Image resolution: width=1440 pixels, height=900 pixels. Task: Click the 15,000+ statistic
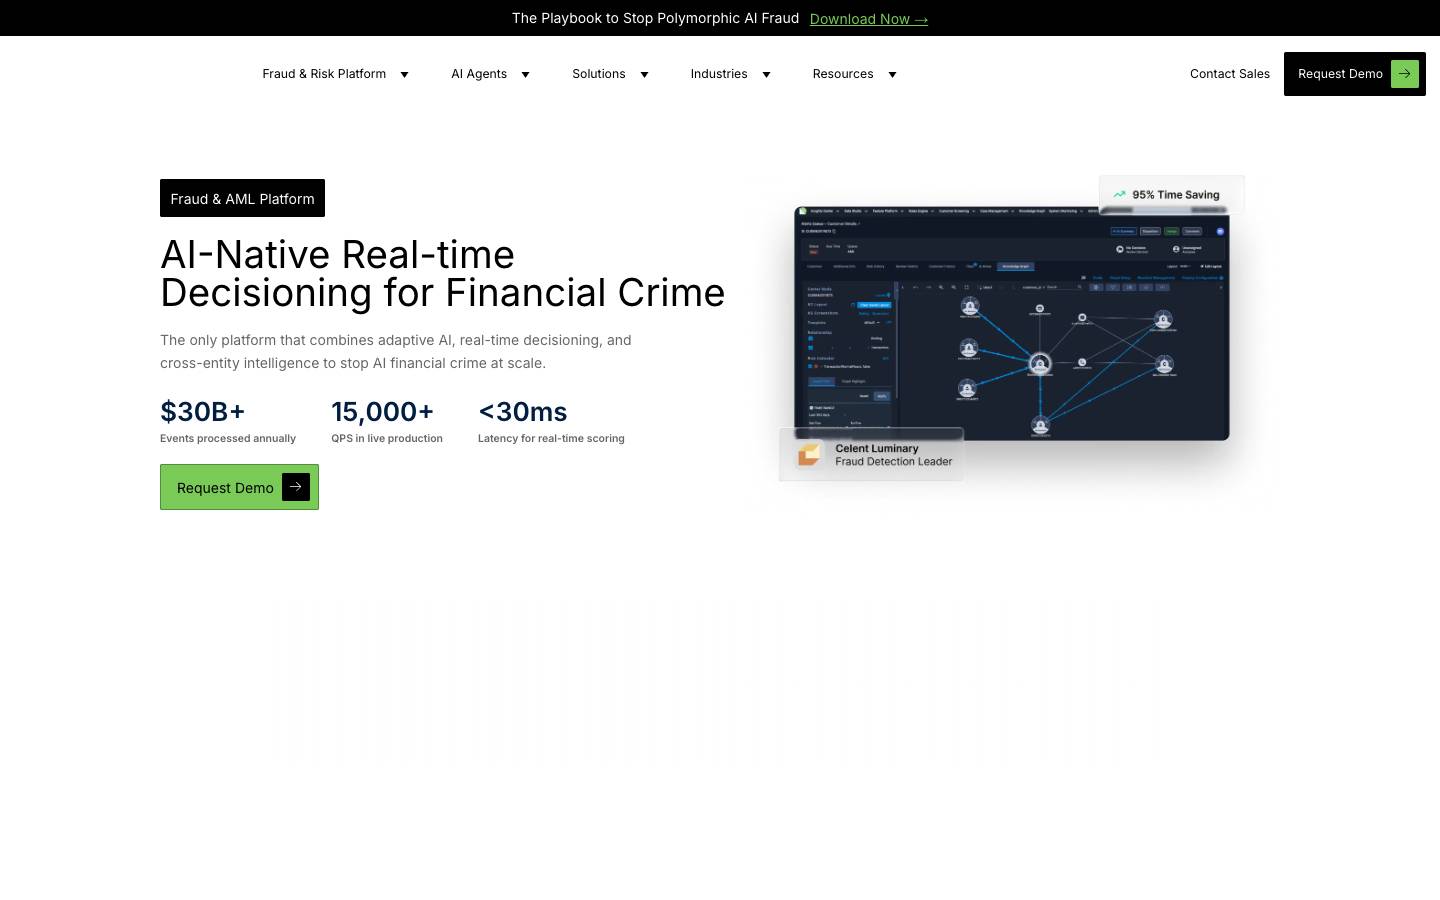(383, 411)
